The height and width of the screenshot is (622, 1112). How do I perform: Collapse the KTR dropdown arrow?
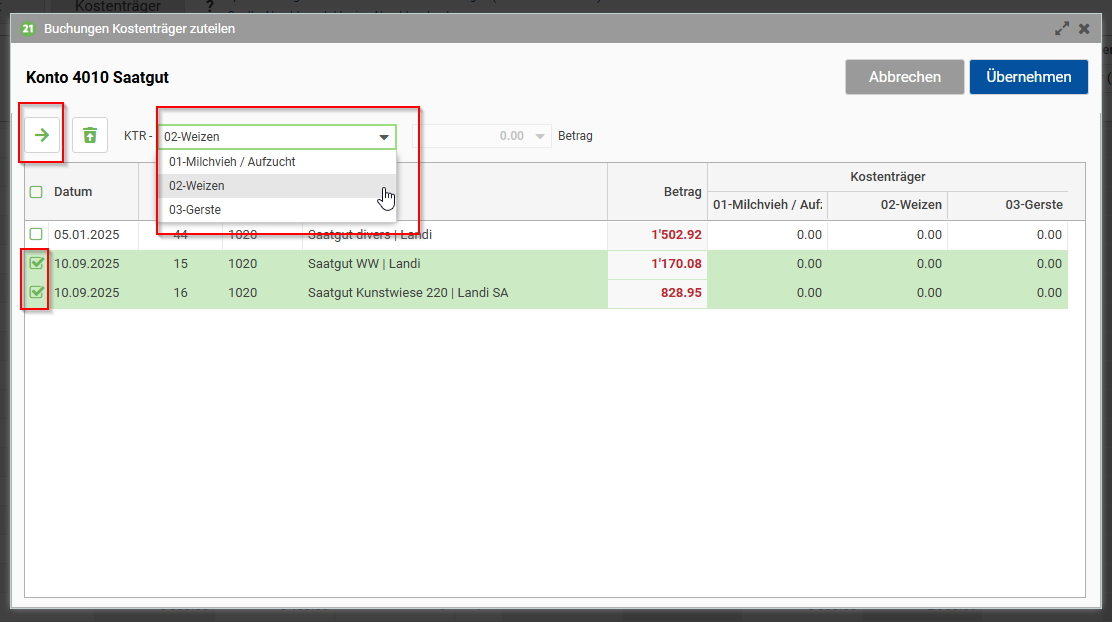(383, 137)
